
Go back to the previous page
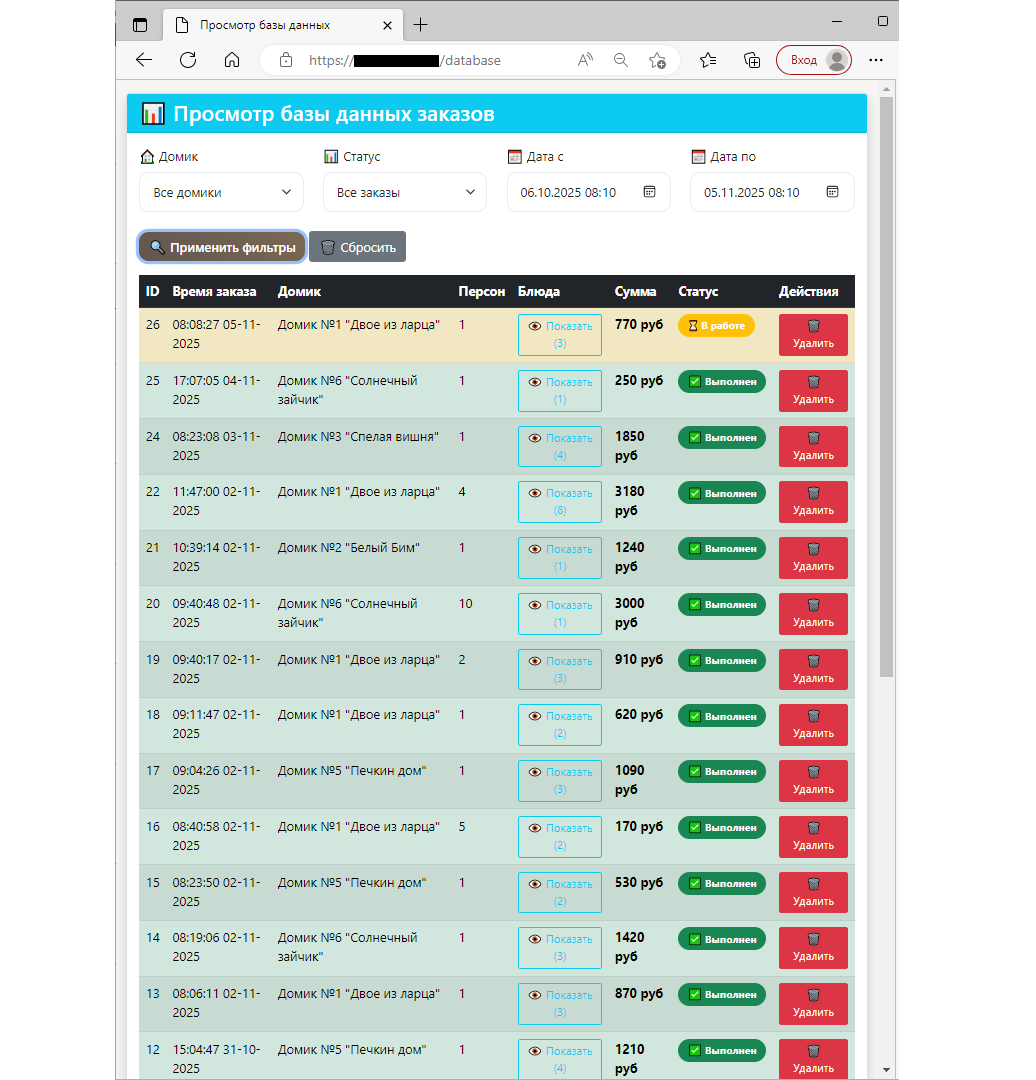point(144,60)
